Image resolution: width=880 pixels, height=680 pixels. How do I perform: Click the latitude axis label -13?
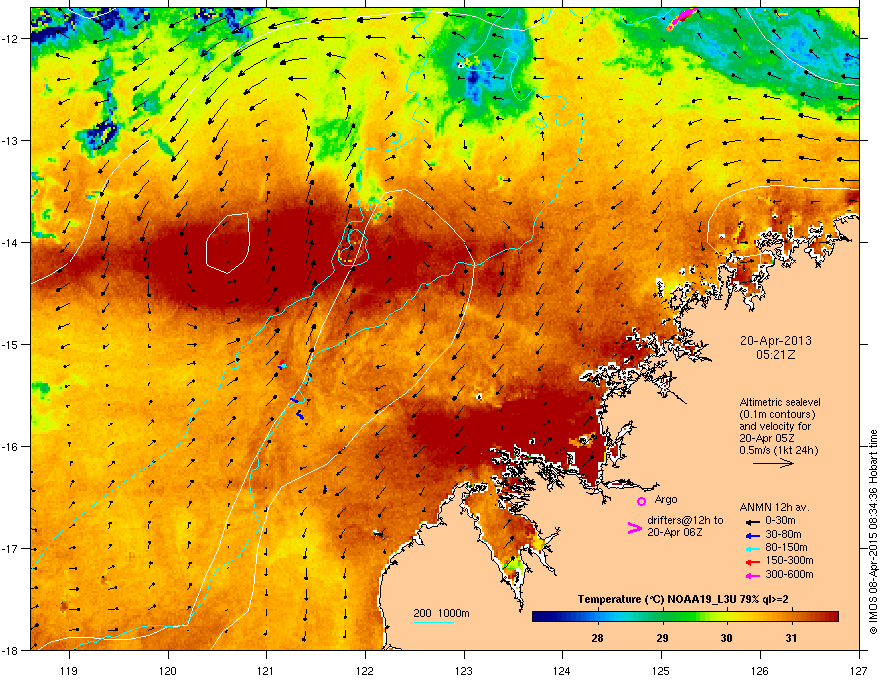pyautogui.click(x=12, y=140)
